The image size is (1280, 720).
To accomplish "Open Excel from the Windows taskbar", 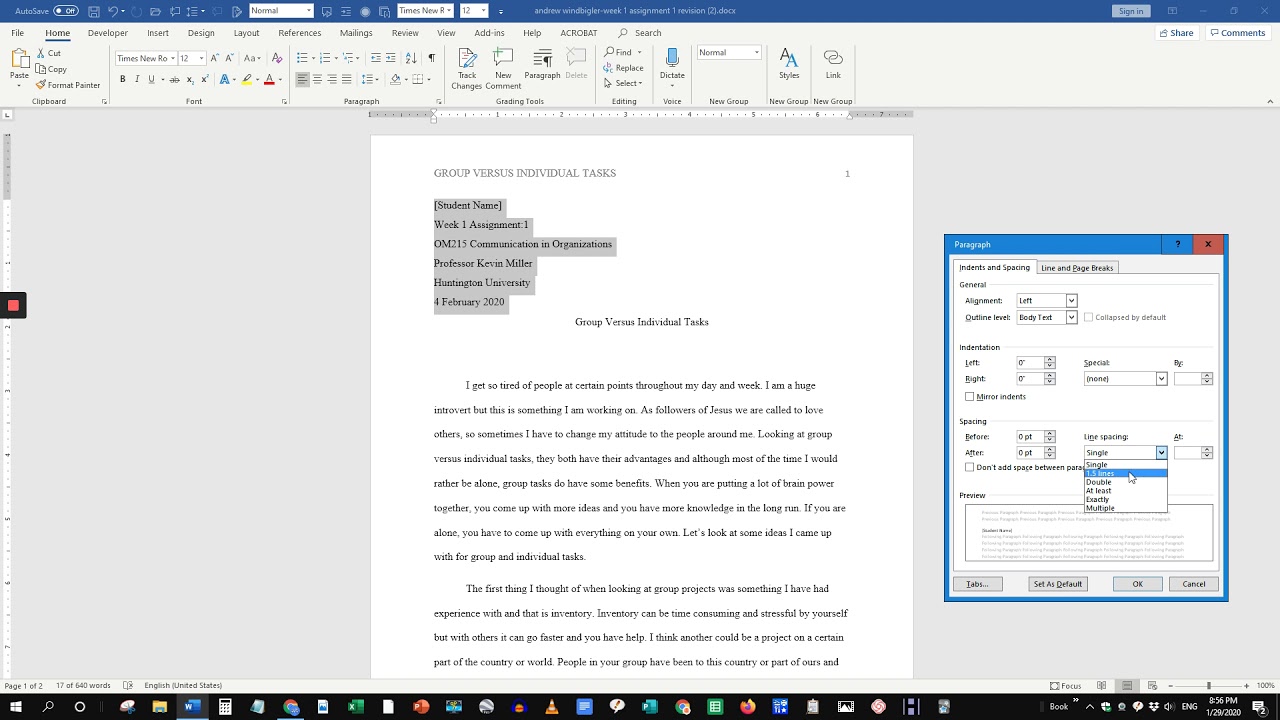I will [355, 707].
